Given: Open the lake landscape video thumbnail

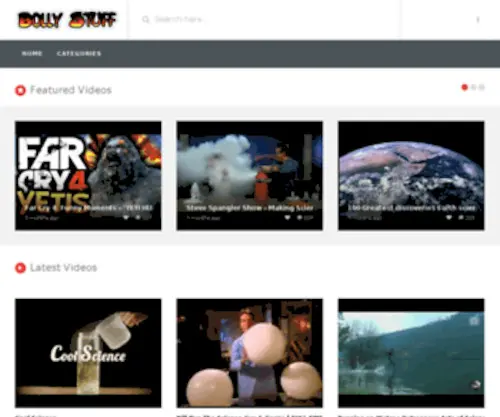Looking at the screenshot, I should click(x=411, y=353).
